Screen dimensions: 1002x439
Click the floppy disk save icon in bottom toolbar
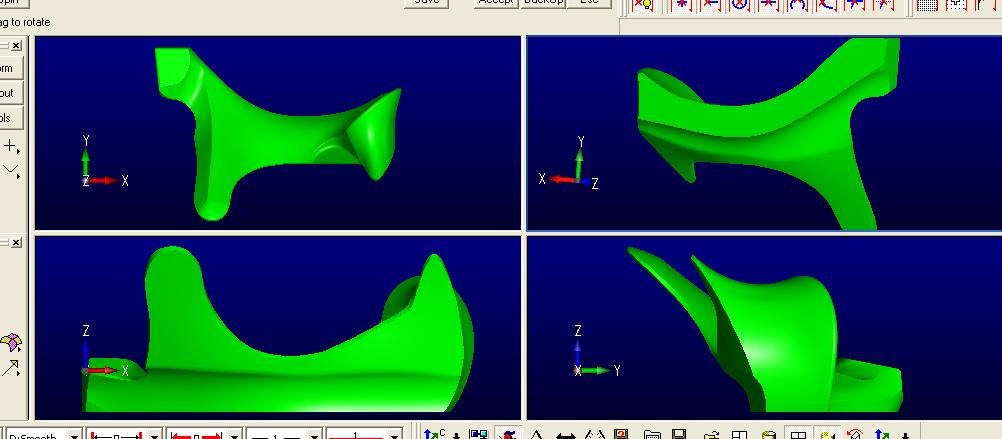pos(681,435)
